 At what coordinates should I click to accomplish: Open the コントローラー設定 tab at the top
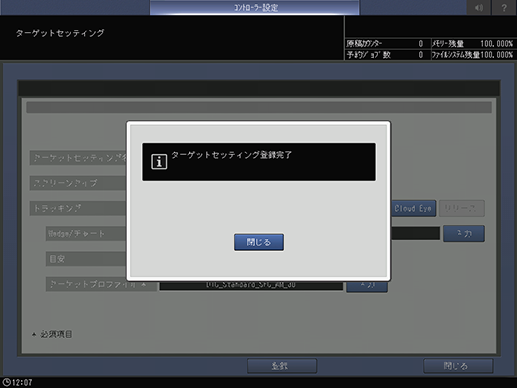click(x=255, y=7)
